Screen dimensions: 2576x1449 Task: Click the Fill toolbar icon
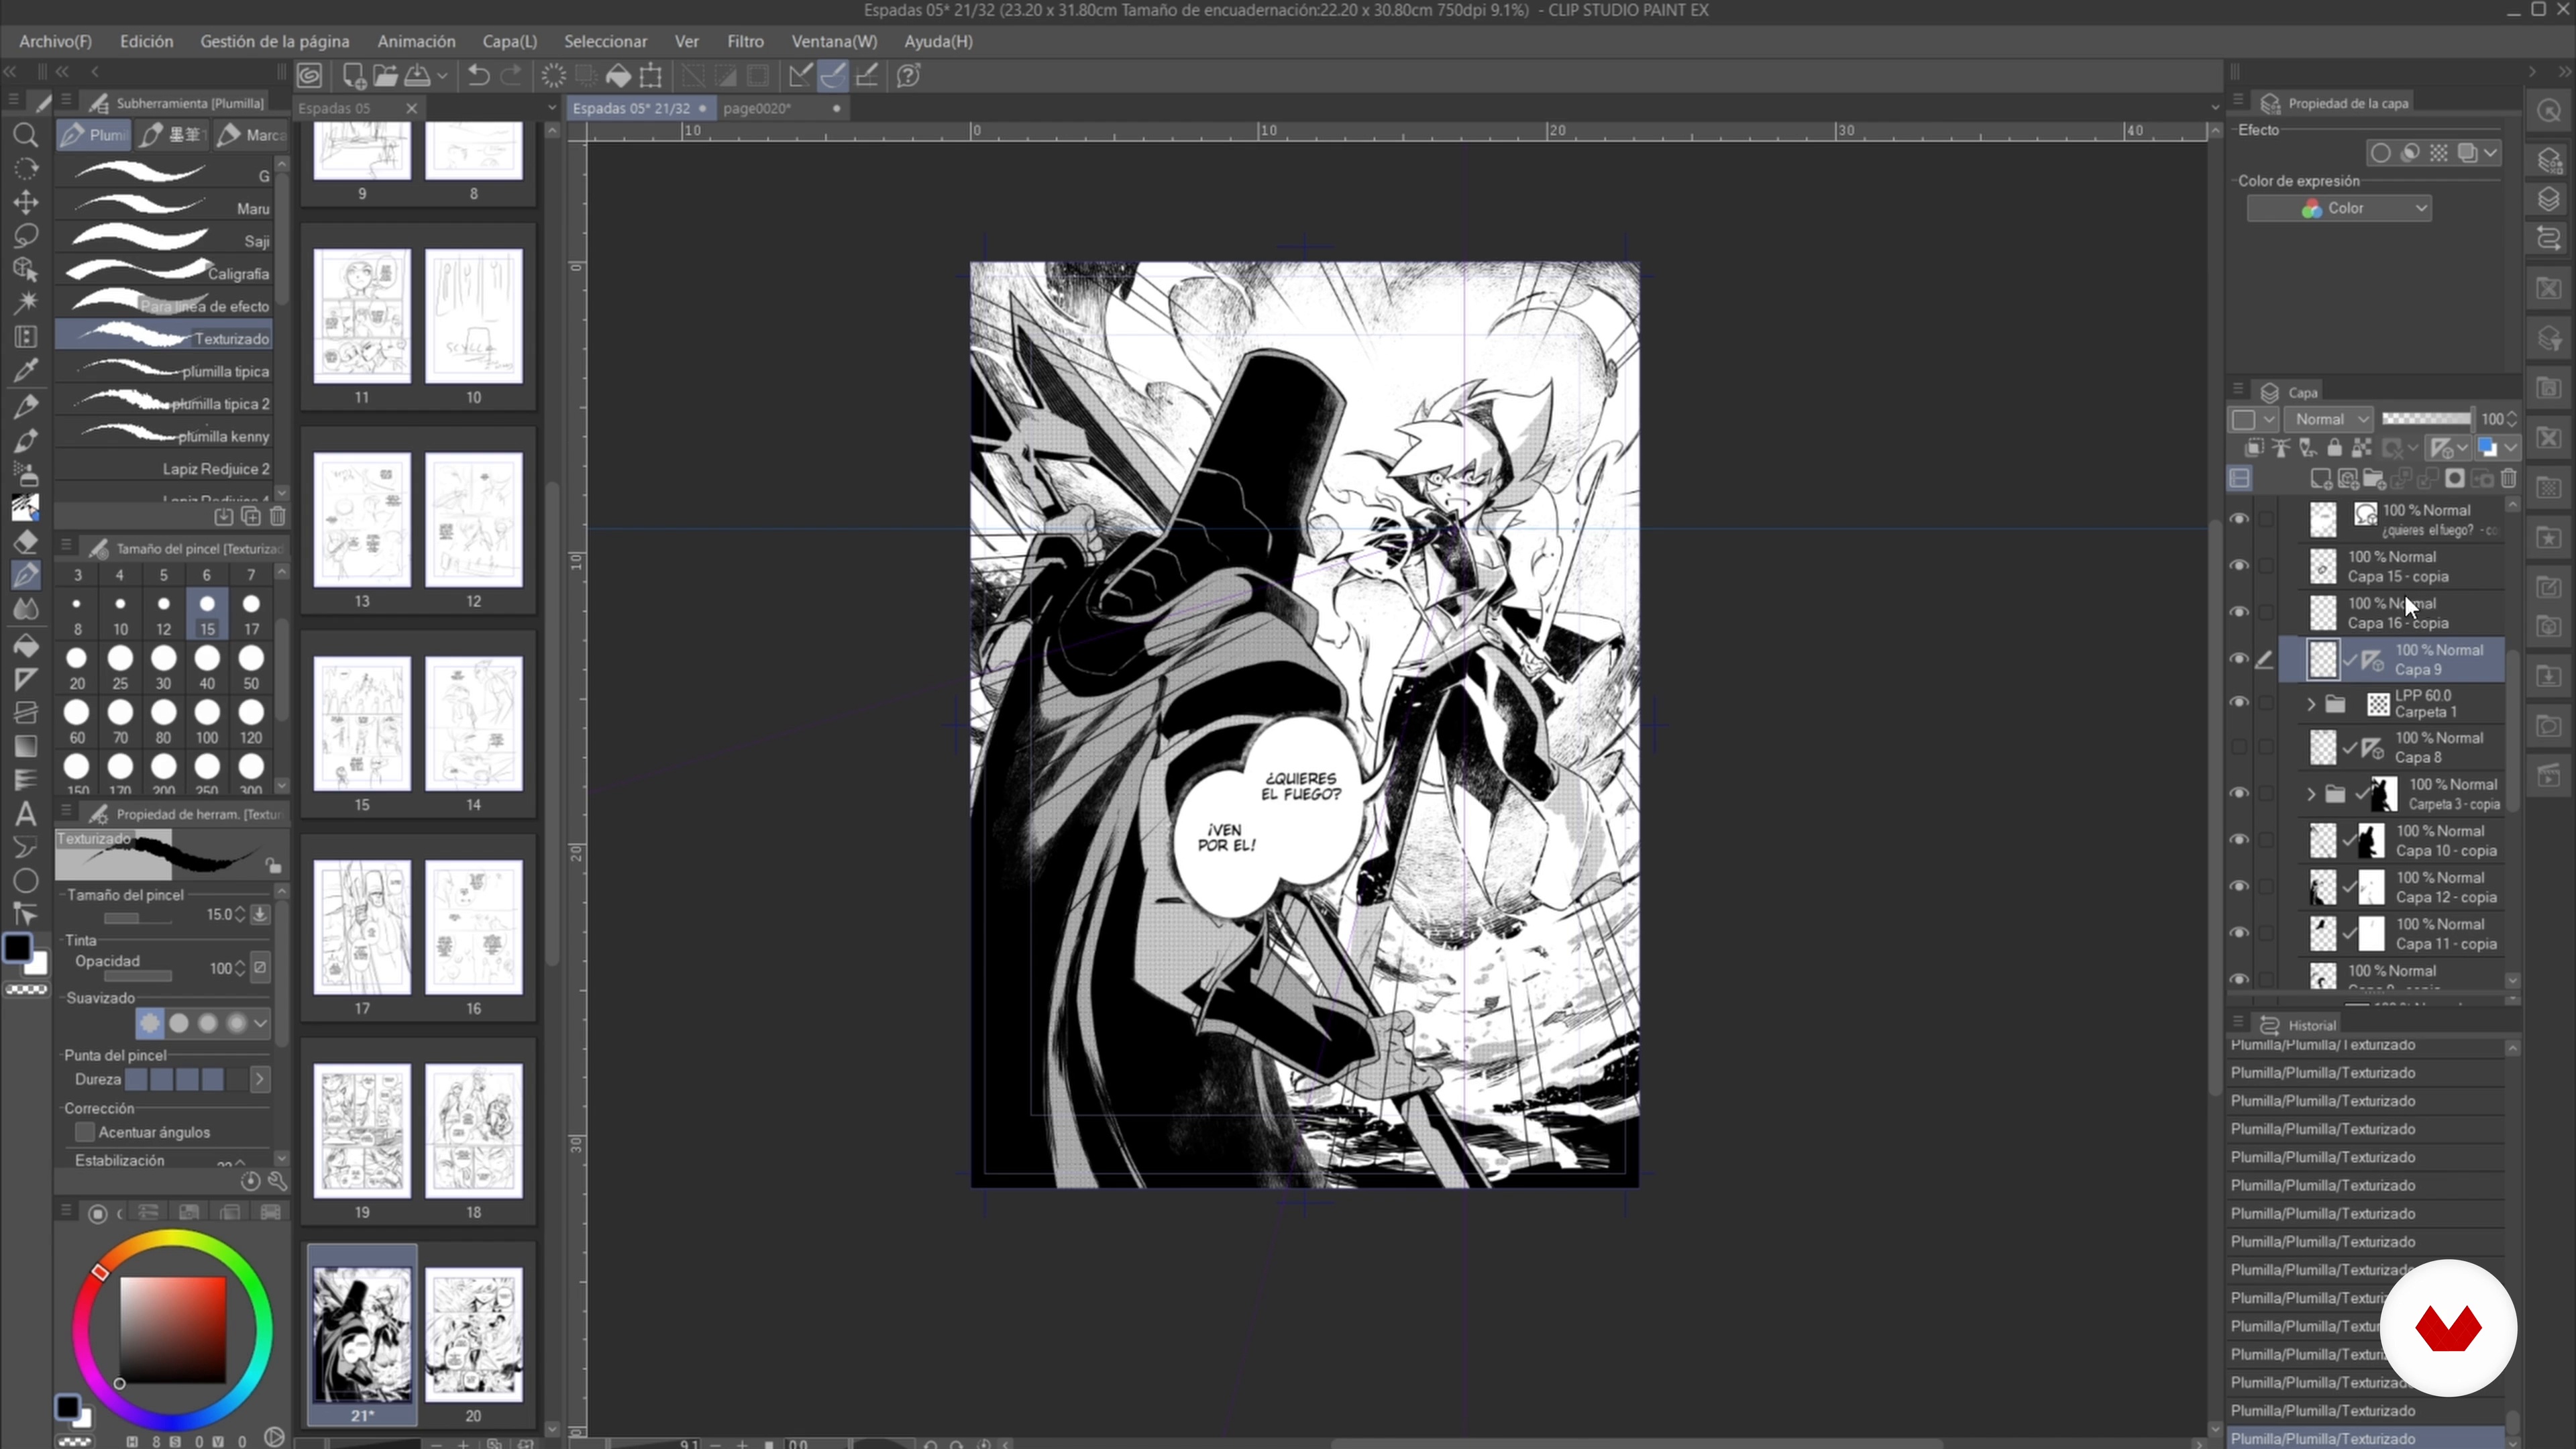619,75
